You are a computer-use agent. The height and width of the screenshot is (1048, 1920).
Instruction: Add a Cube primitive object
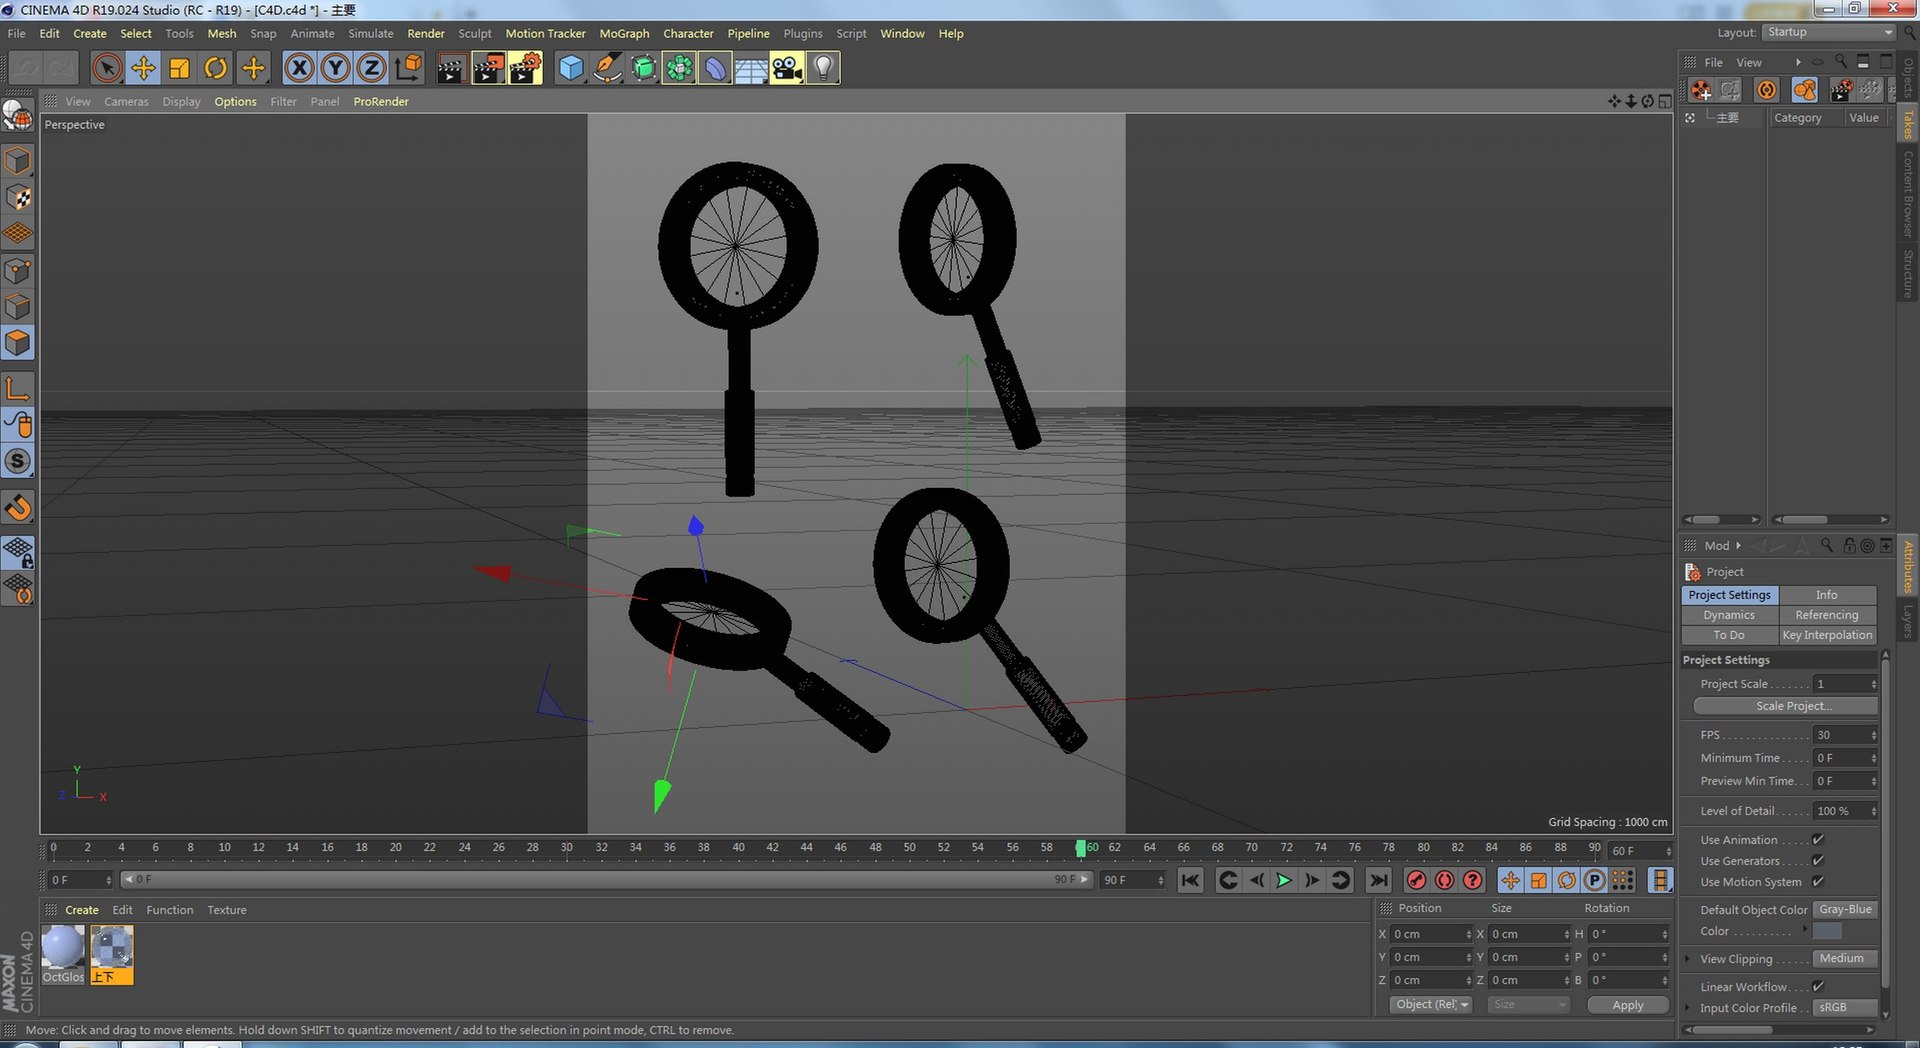pos(571,68)
